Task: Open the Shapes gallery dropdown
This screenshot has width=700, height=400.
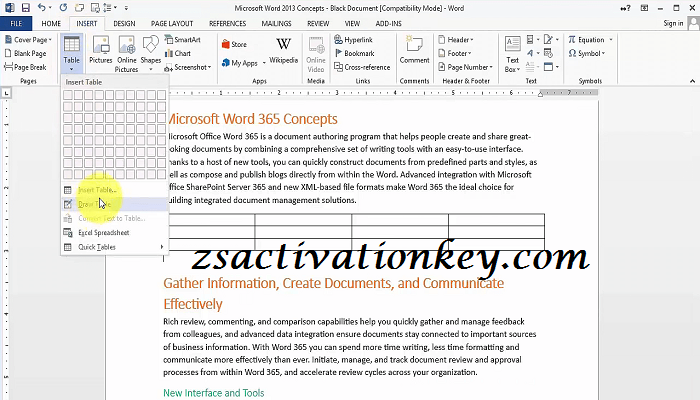Action: tap(151, 70)
